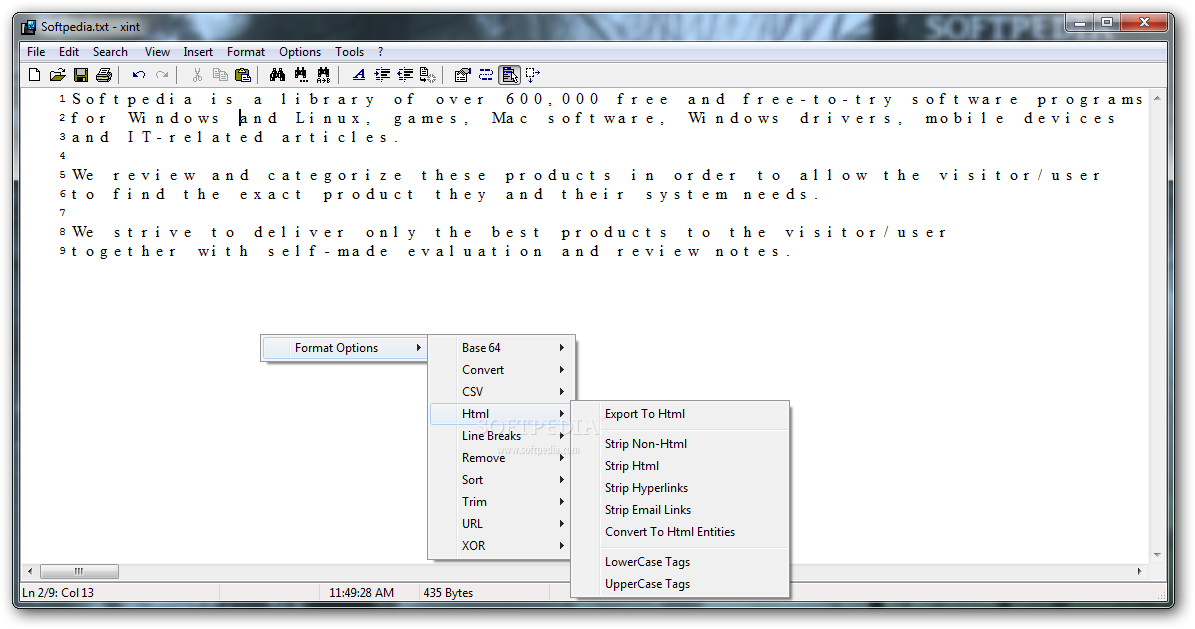Image resolution: width=1195 pixels, height=629 pixels.
Task: Choose UpperCase Tags
Action: point(680,584)
